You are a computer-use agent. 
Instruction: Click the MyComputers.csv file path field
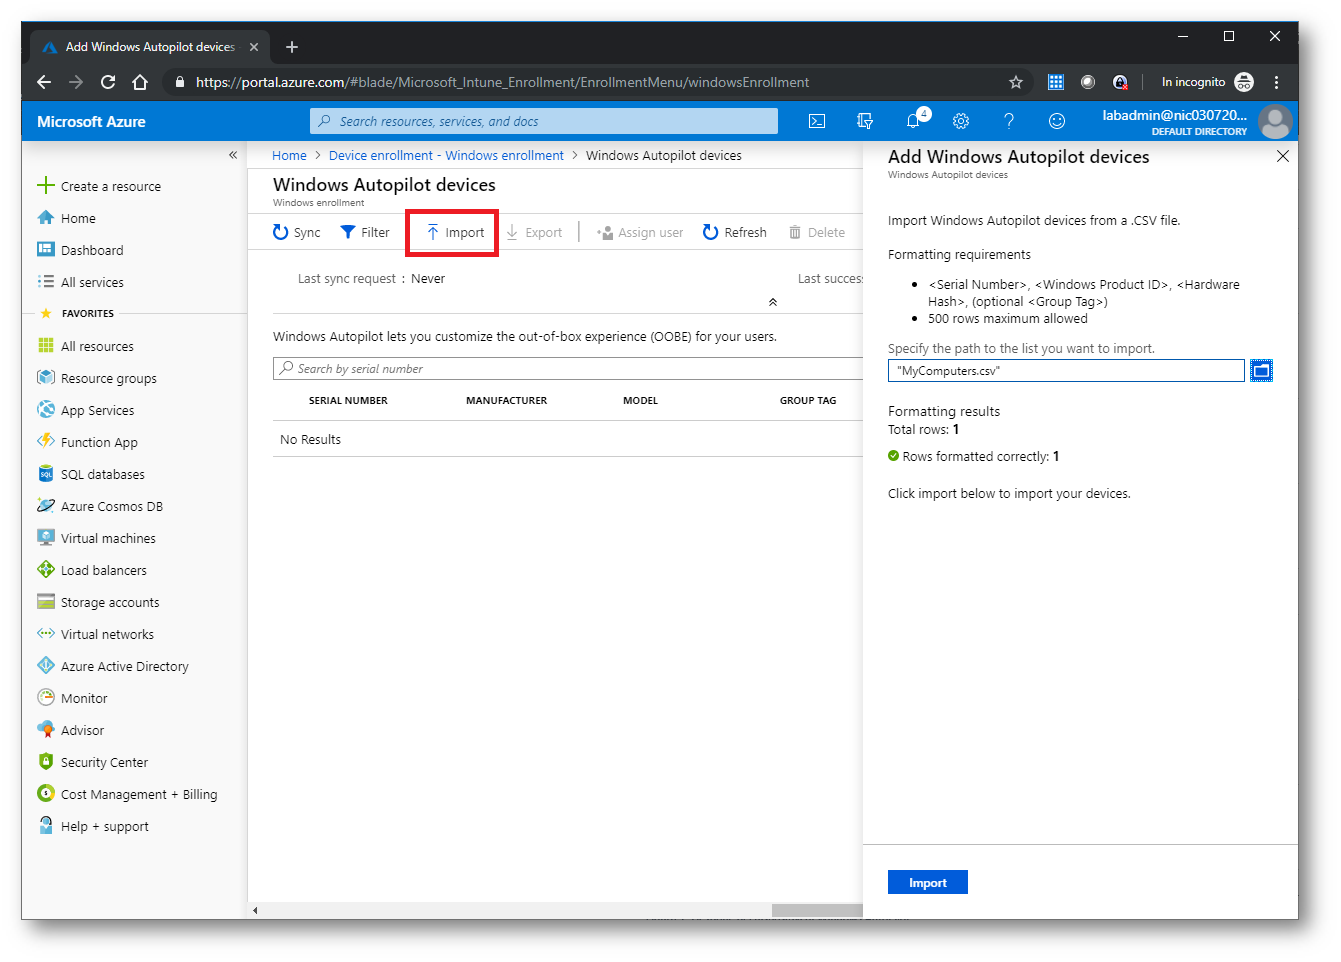tap(1066, 370)
